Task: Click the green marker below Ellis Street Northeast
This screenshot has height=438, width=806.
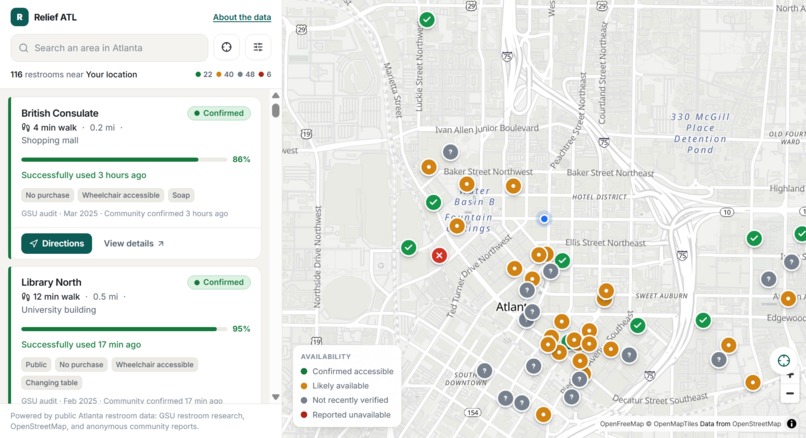Action: click(x=562, y=261)
